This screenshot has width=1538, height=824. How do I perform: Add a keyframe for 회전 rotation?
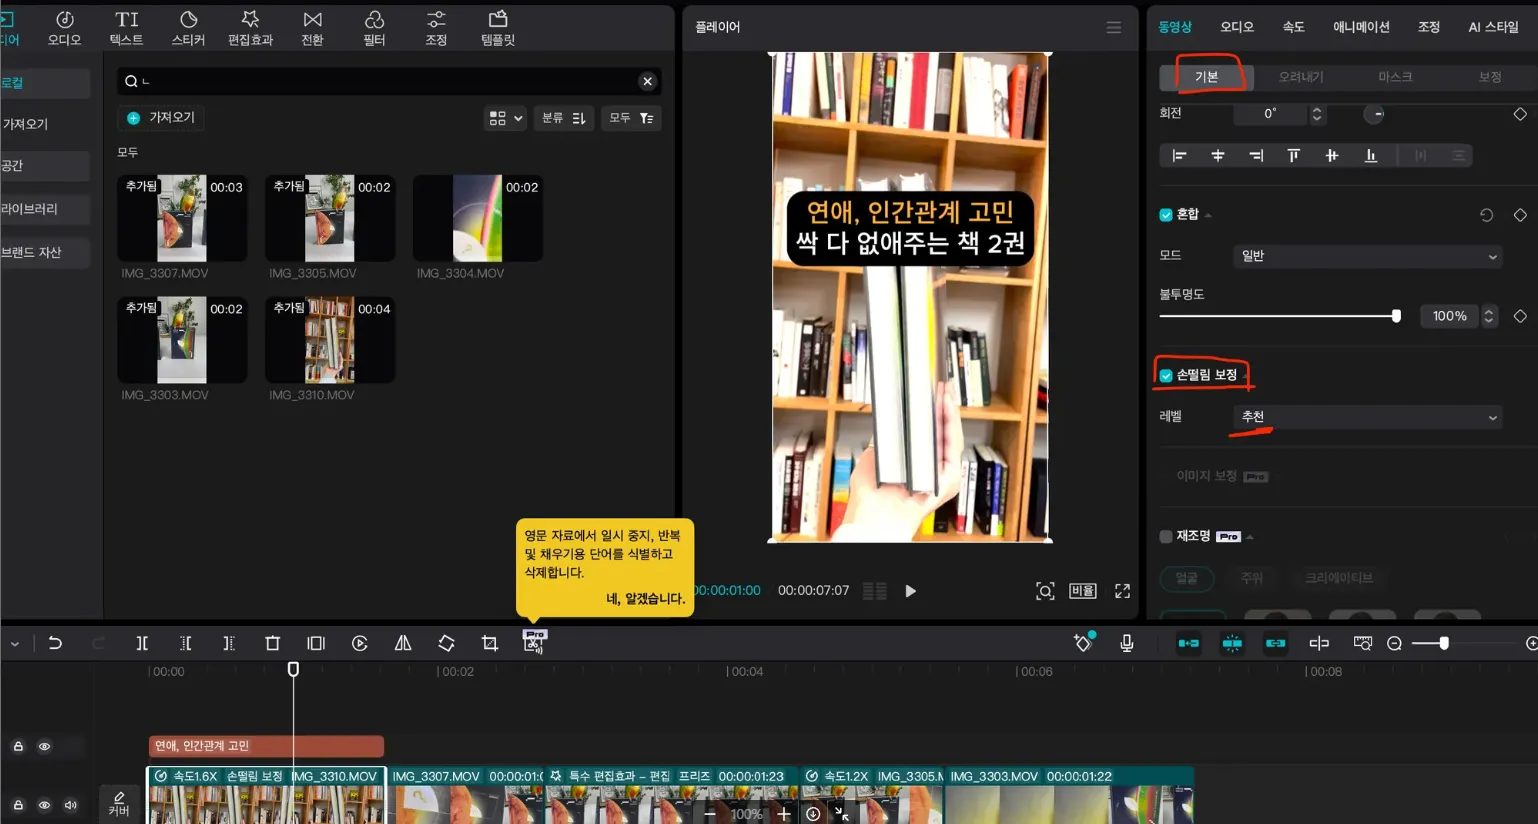point(1520,114)
